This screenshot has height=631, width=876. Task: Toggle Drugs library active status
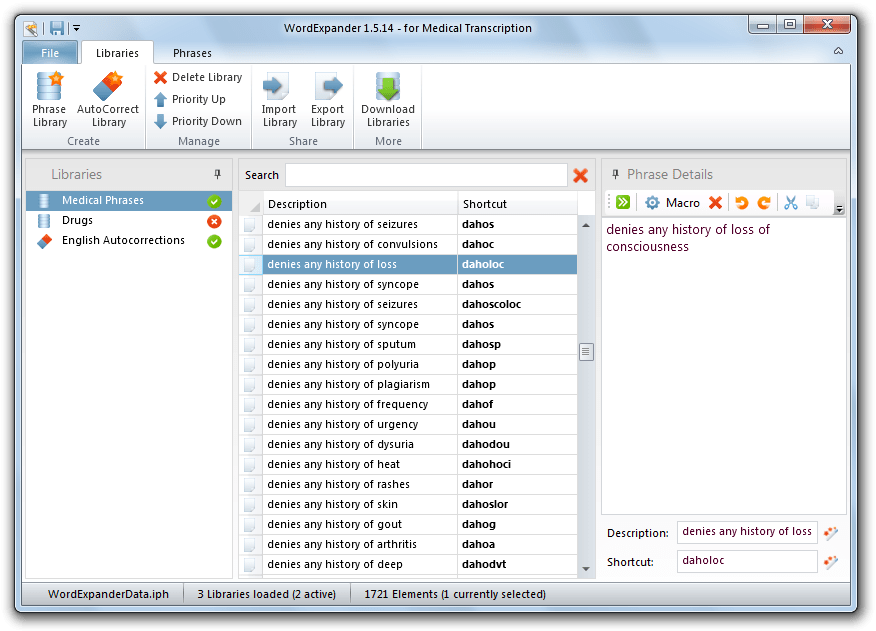(214, 221)
